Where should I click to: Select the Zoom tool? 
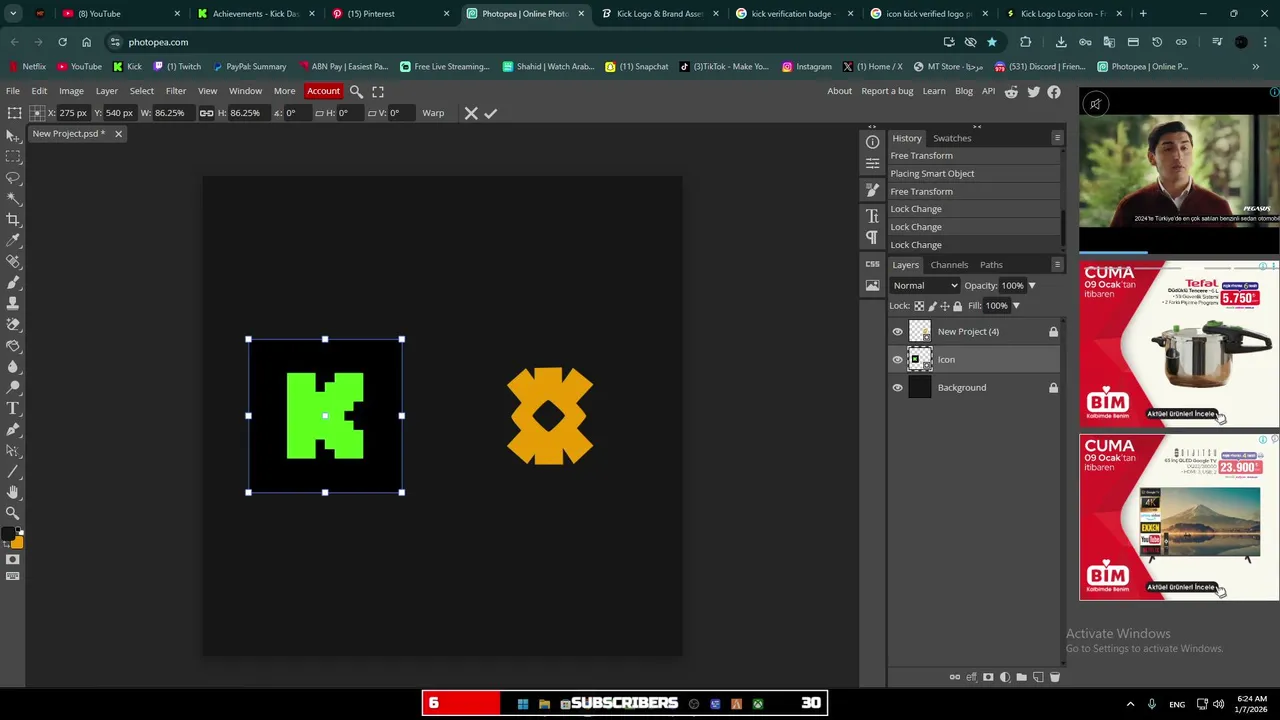pos(13,513)
